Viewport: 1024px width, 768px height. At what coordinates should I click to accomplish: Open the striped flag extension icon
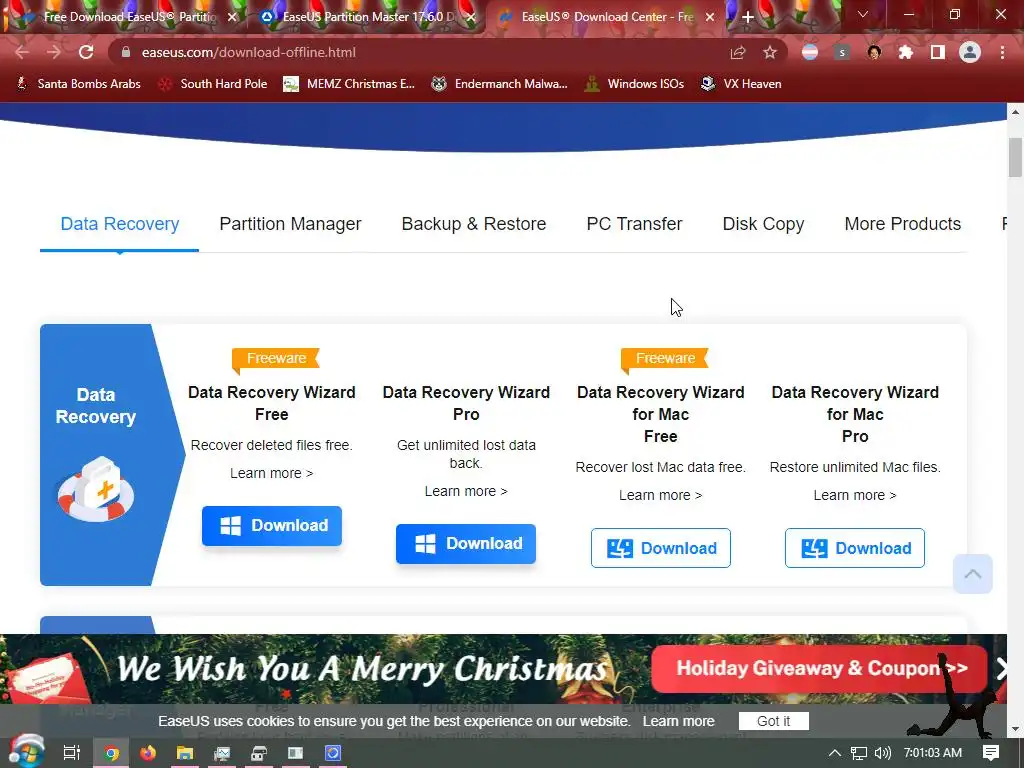click(x=810, y=52)
